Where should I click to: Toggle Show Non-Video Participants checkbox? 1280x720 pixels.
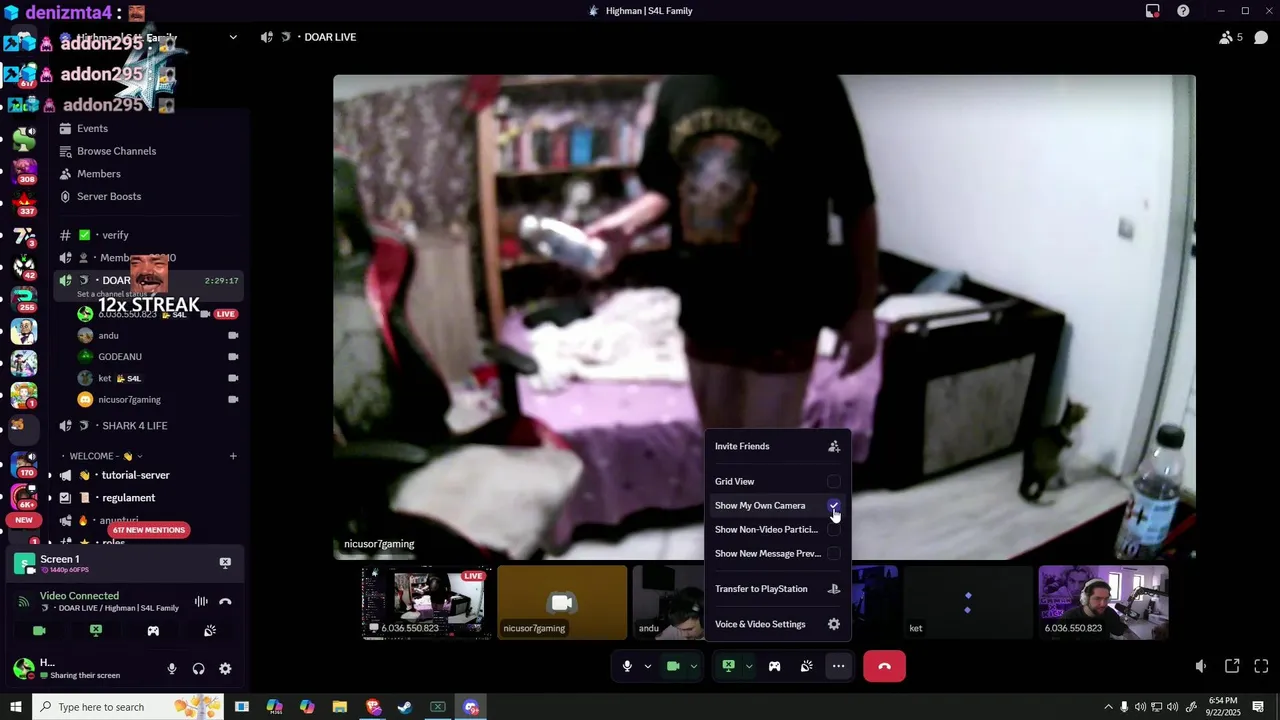834,530
